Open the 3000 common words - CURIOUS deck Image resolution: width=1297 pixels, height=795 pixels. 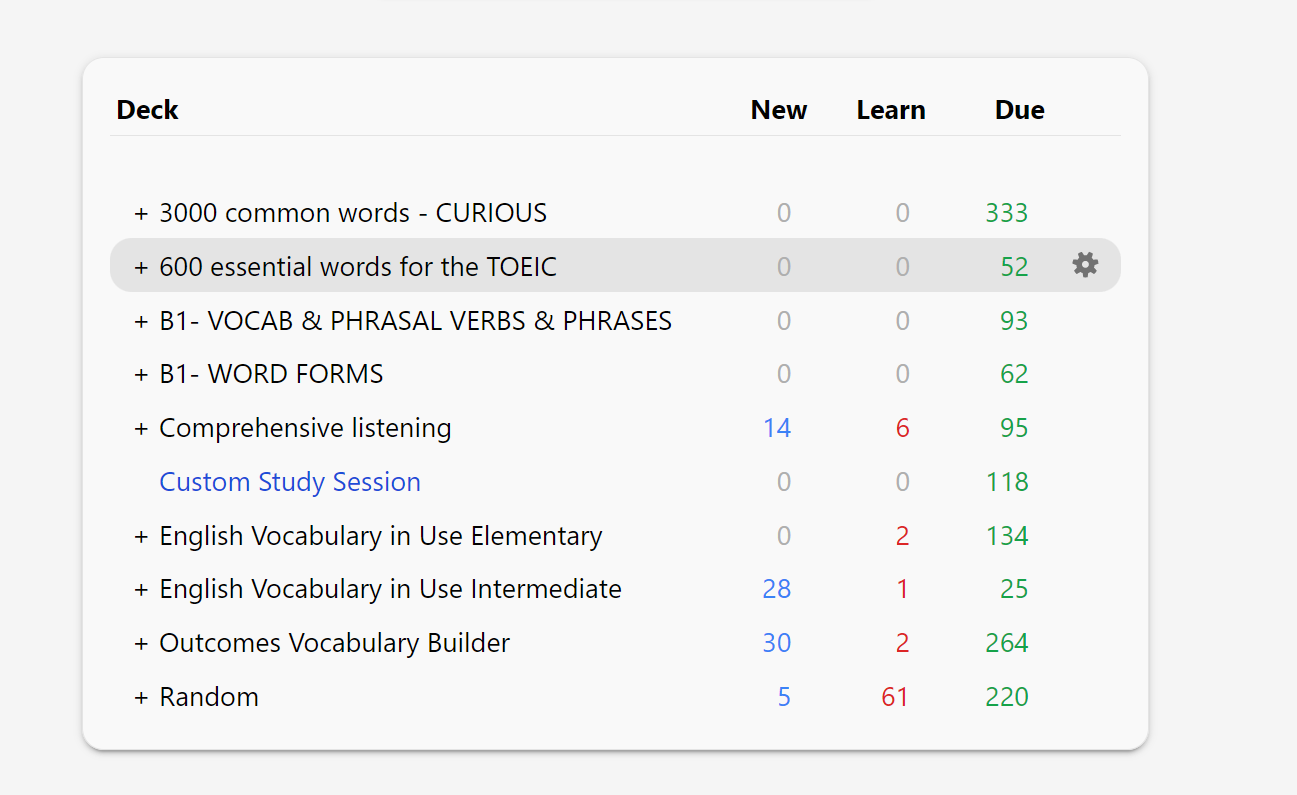pyautogui.click(x=353, y=213)
